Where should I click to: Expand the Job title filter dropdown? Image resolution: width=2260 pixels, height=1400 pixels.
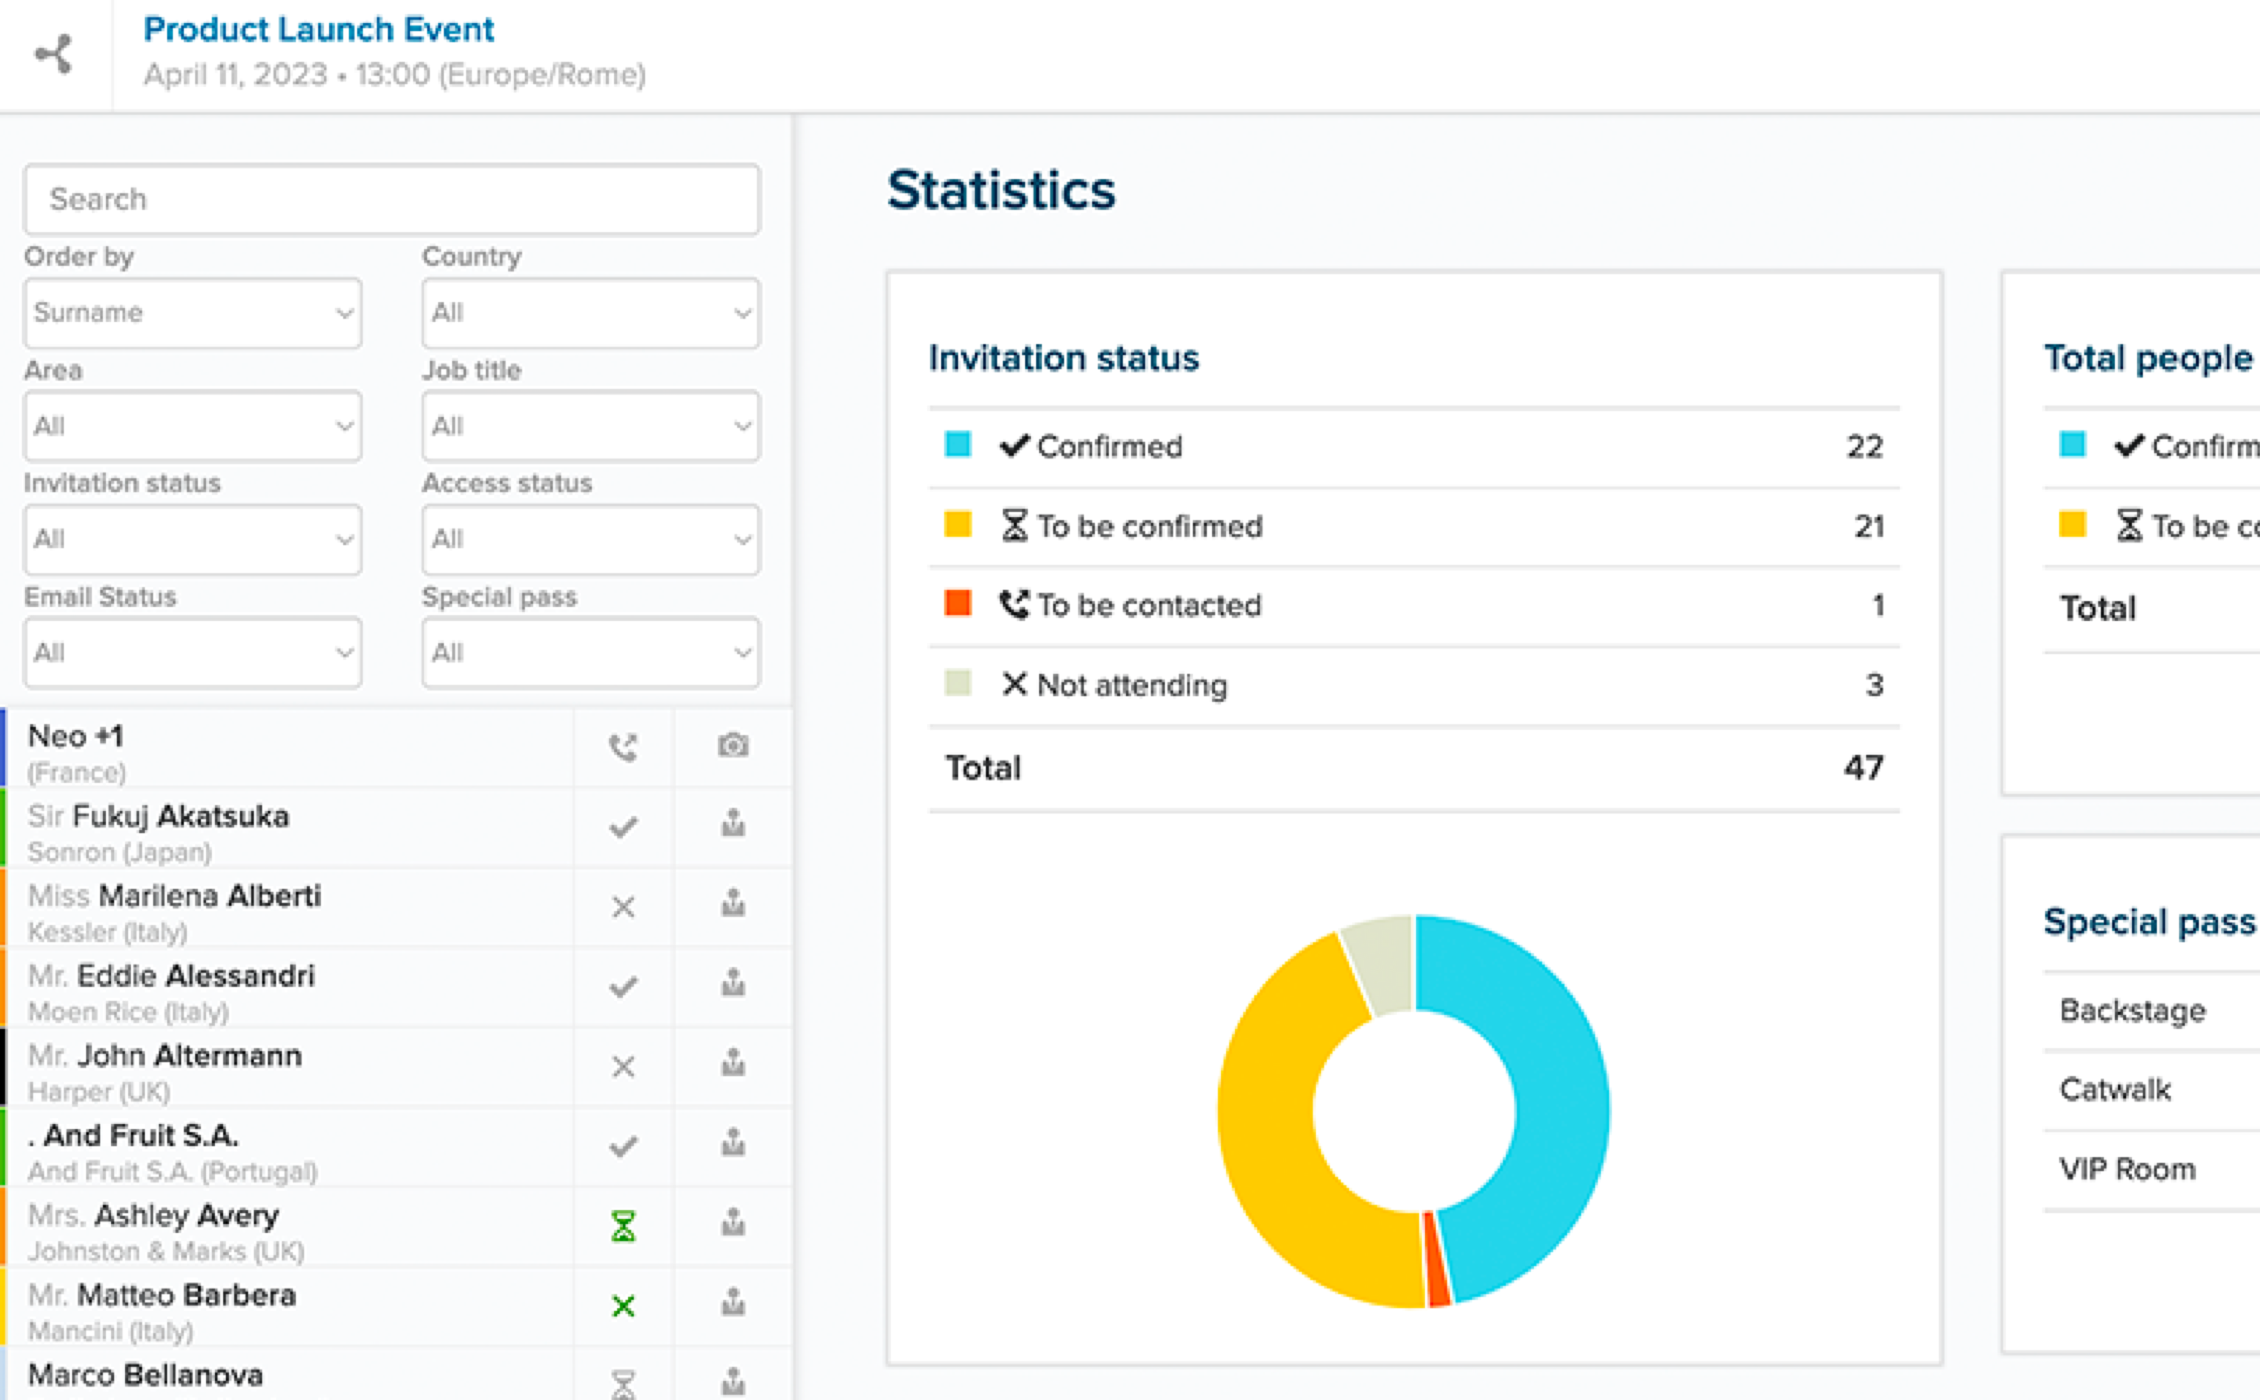pyautogui.click(x=591, y=427)
